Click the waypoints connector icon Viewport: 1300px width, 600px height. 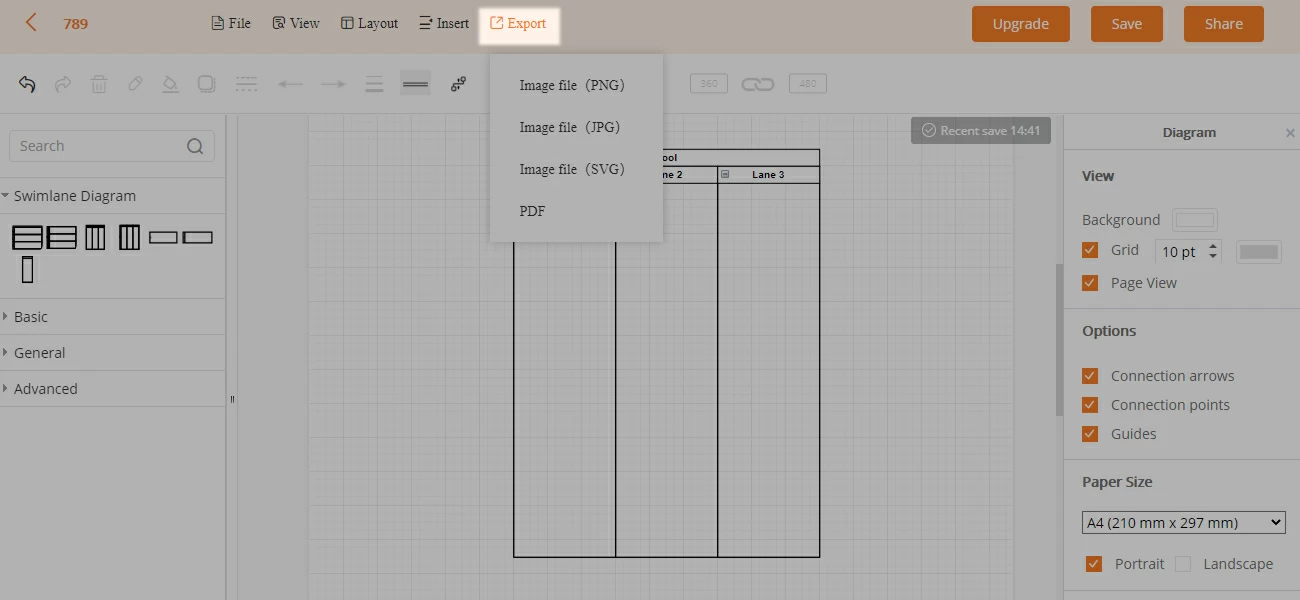point(458,84)
